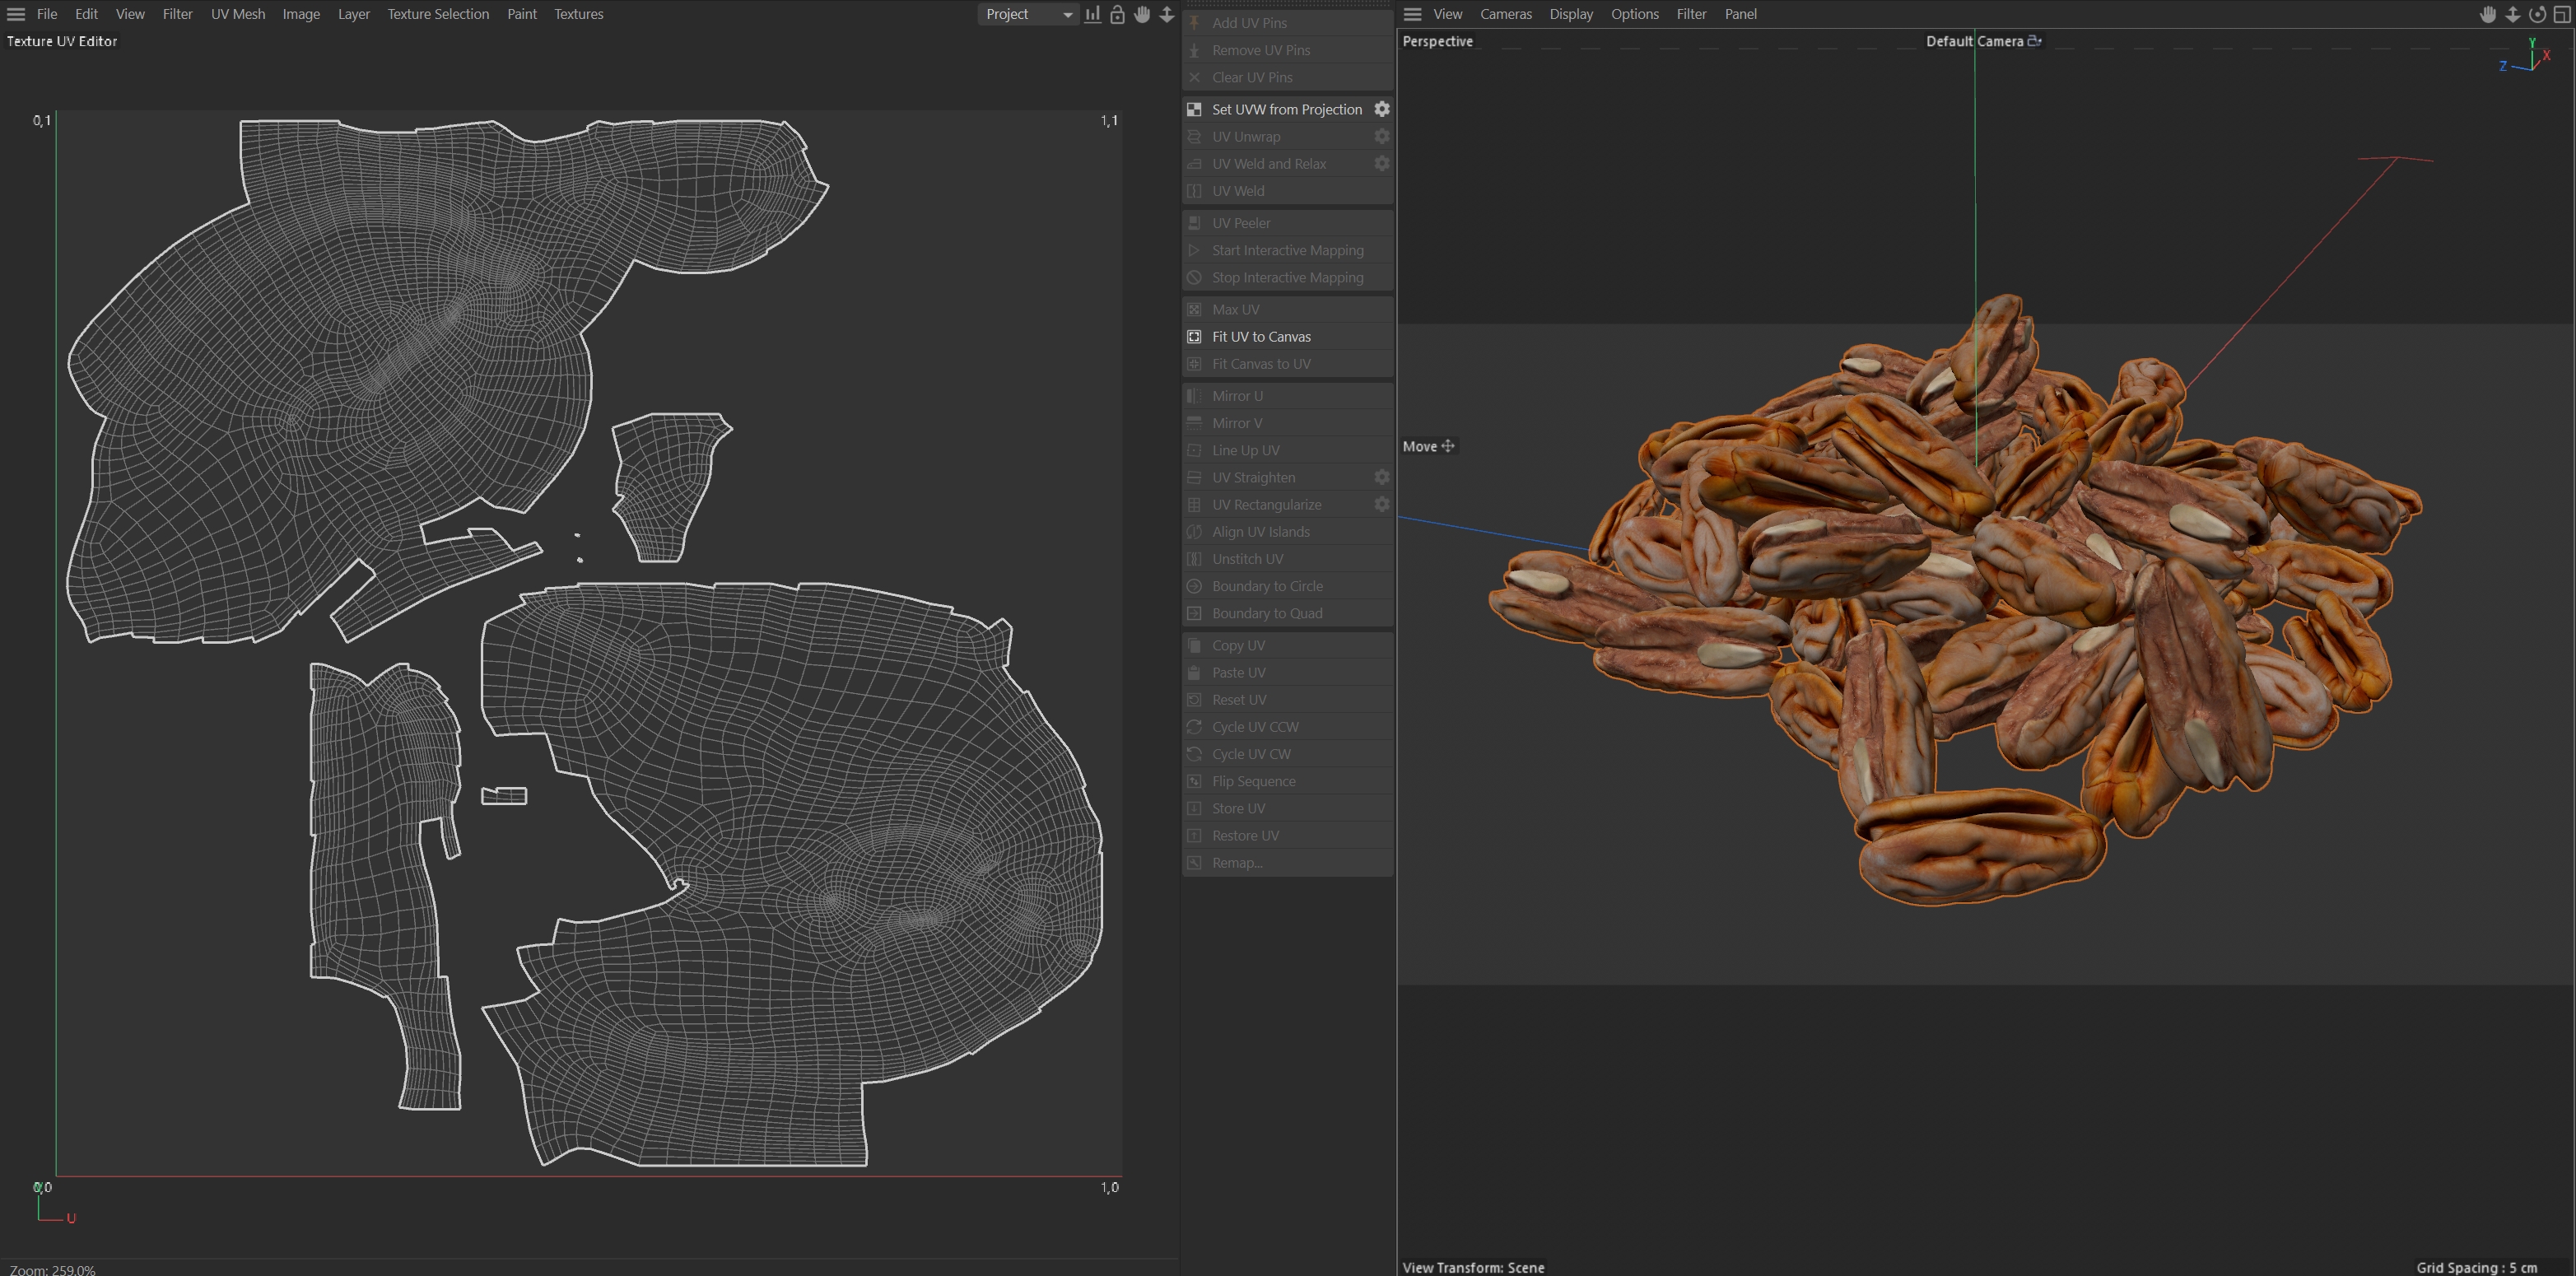Viewport: 2576px width, 1276px height.
Task: Click the viewport orbit camera icon
Action: pyautogui.click(x=2537, y=14)
